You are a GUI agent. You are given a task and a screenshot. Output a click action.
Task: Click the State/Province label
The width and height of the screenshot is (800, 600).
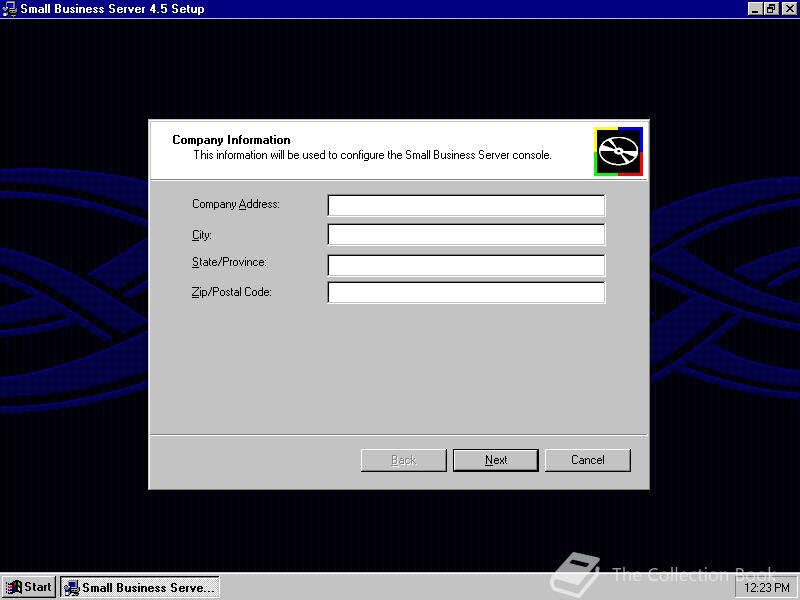click(229, 262)
